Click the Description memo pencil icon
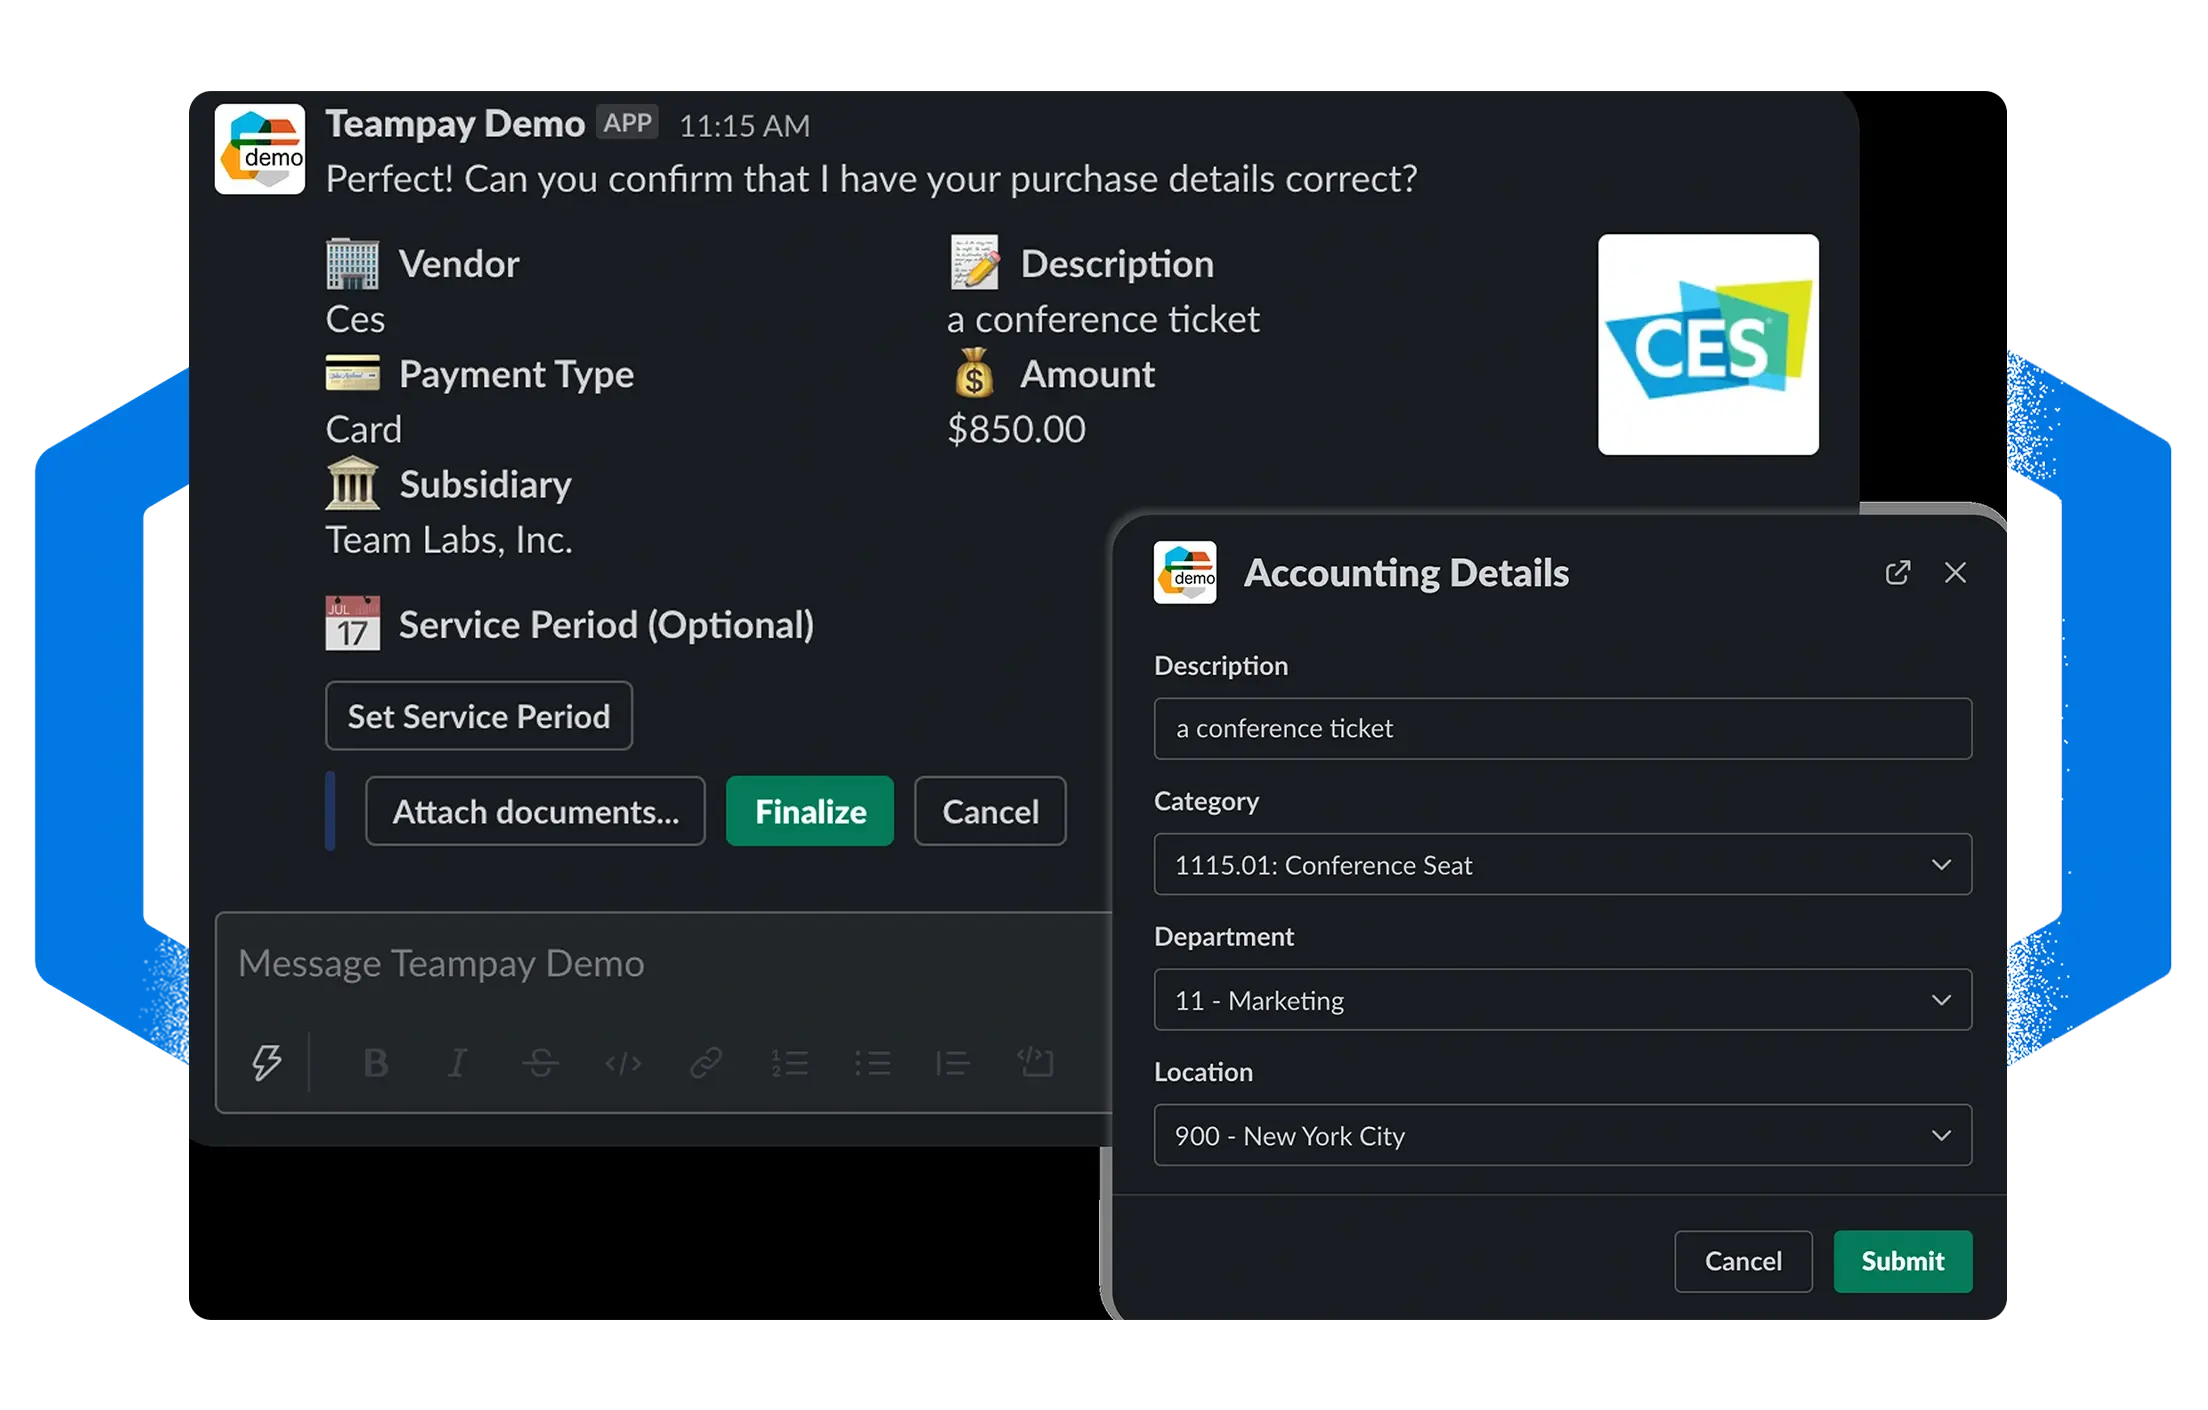This screenshot has height=1410, width=2208. 974,263
